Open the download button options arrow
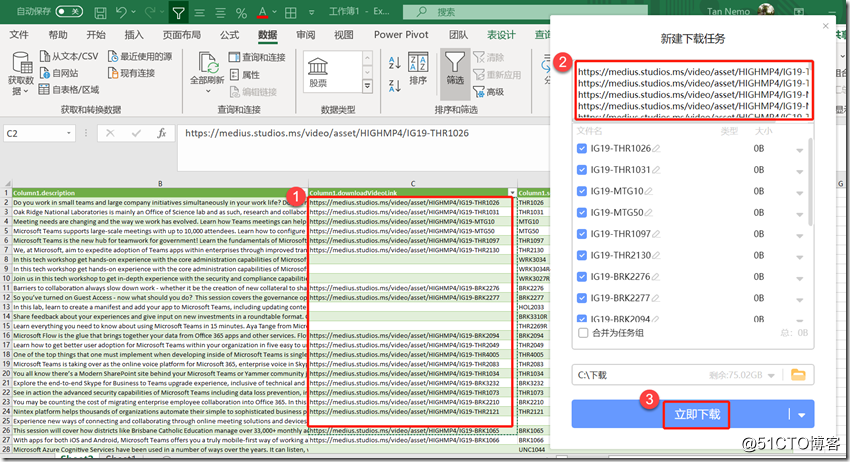 coord(801,415)
